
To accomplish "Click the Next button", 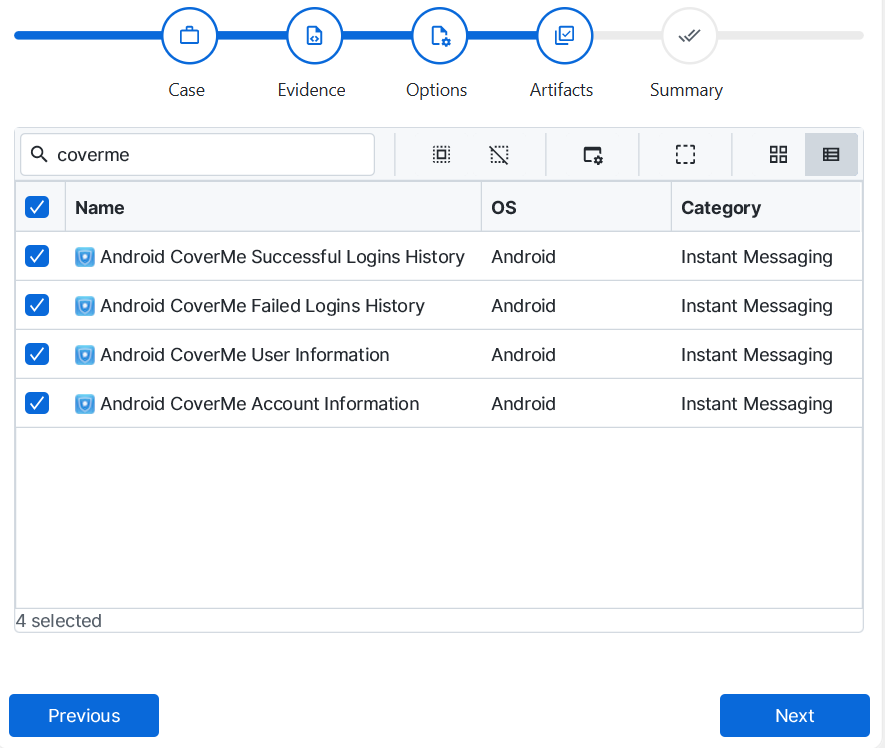I will [794, 716].
